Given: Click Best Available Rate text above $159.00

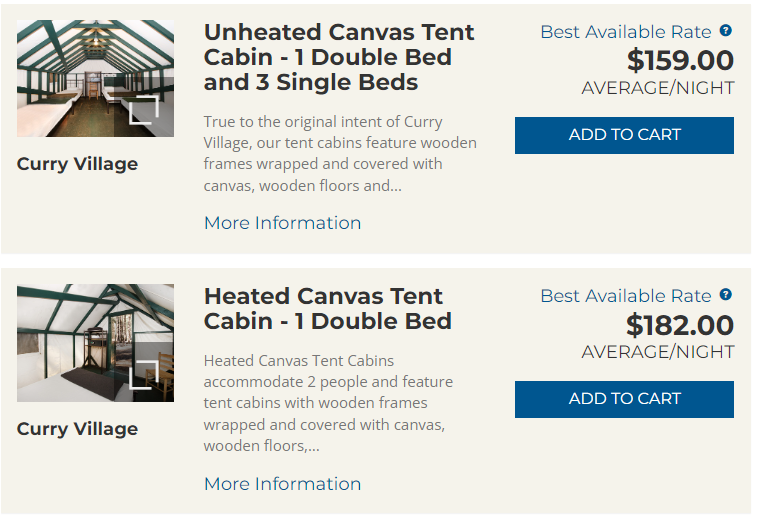Looking at the screenshot, I should pyautogui.click(x=625, y=32).
